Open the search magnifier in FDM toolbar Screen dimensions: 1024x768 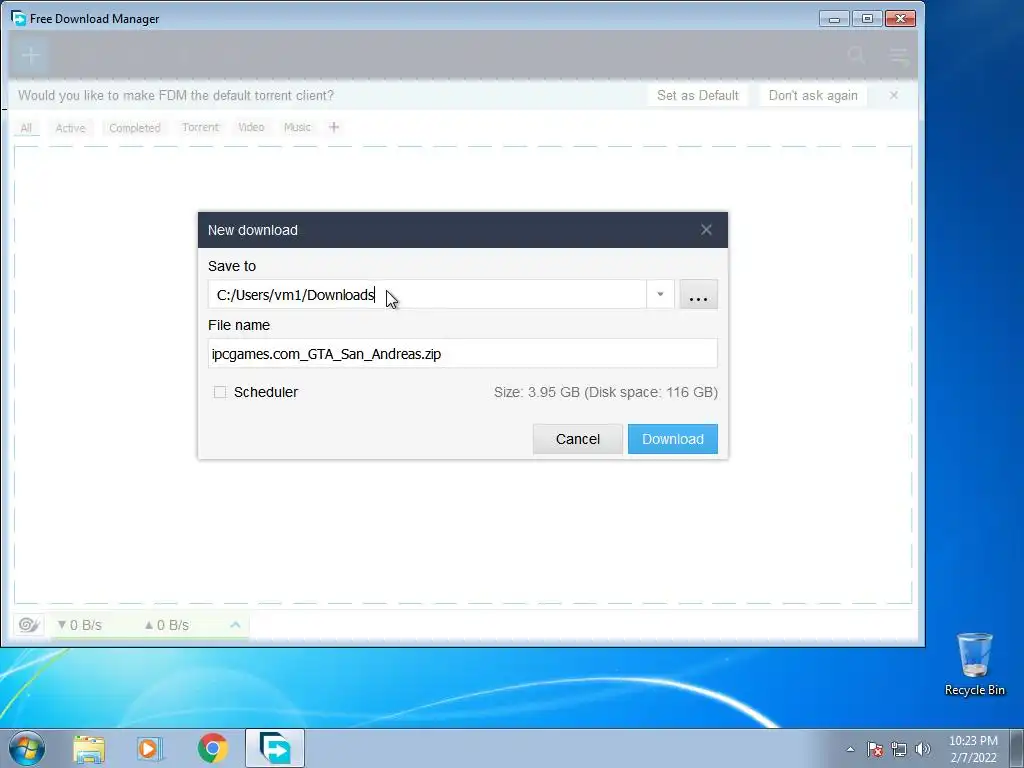click(x=856, y=56)
